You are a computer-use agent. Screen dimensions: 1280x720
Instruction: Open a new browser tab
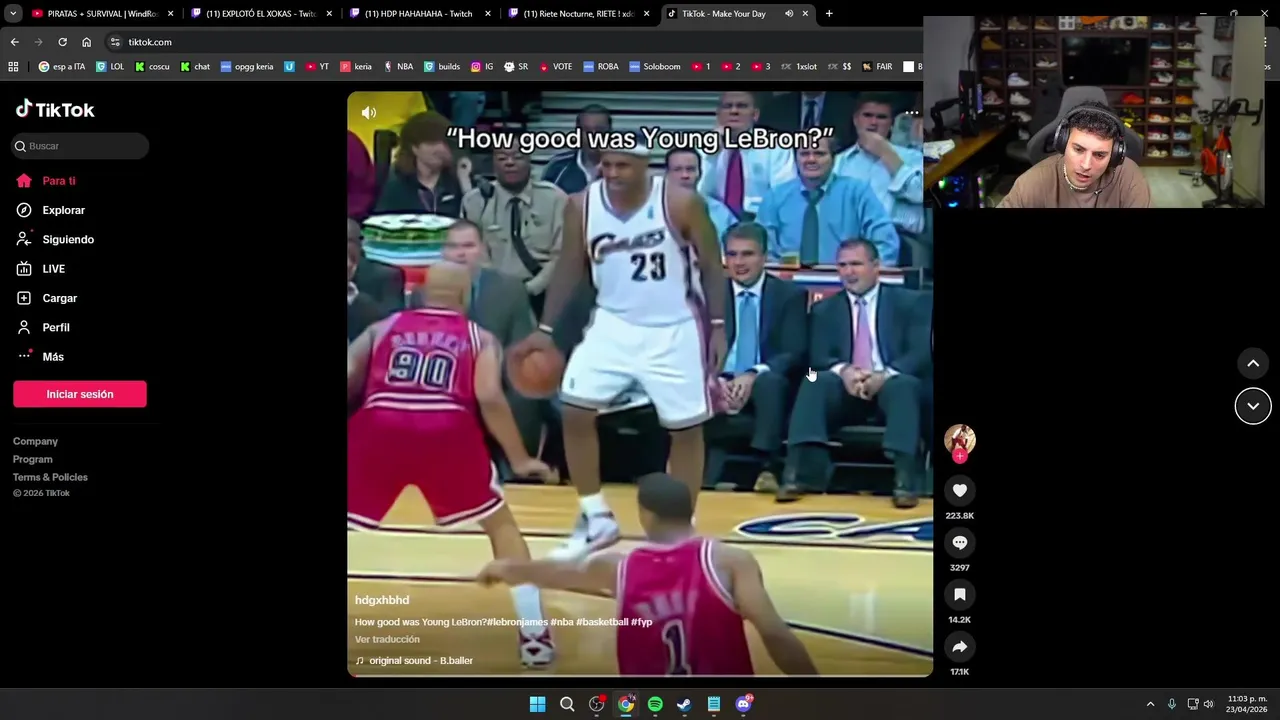(829, 14)
